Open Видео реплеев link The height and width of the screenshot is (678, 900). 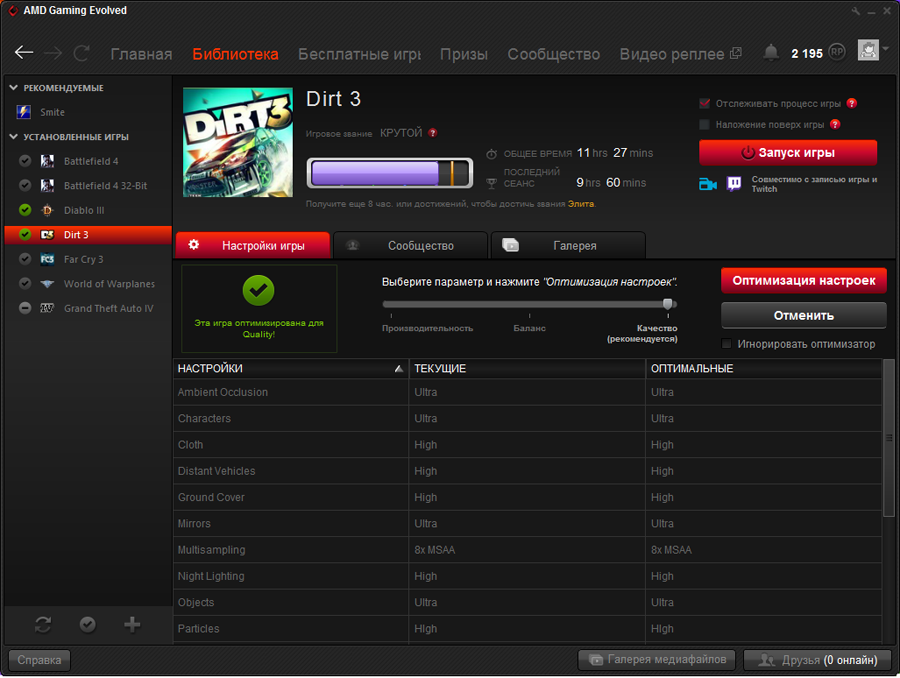(x=680, y=54)
